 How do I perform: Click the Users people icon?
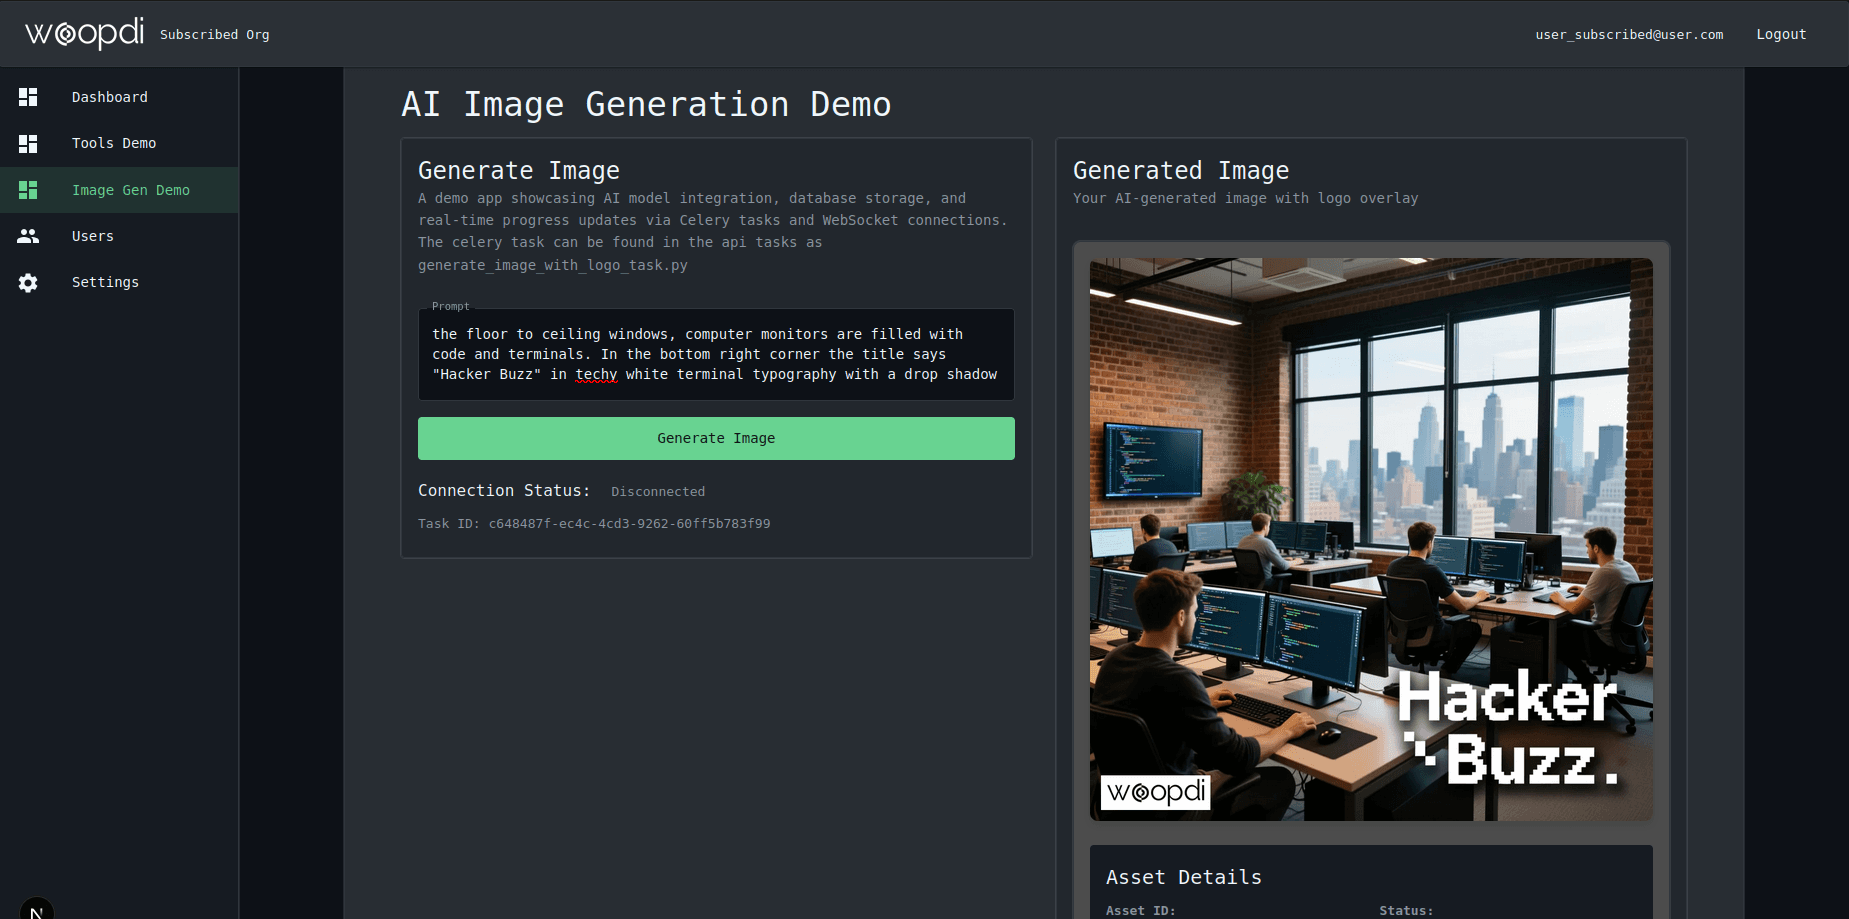[x=28, y=236]
